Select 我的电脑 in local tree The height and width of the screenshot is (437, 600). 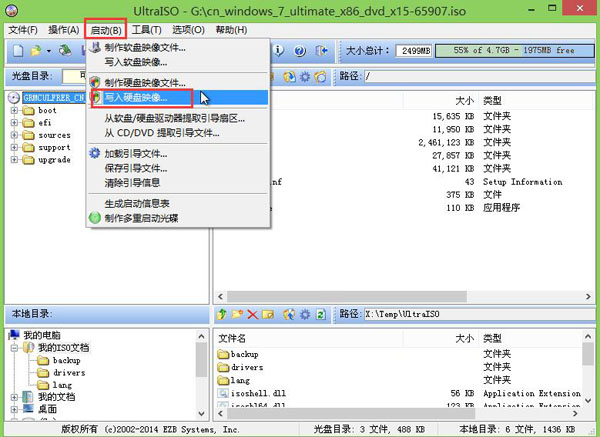click(42, 336)
